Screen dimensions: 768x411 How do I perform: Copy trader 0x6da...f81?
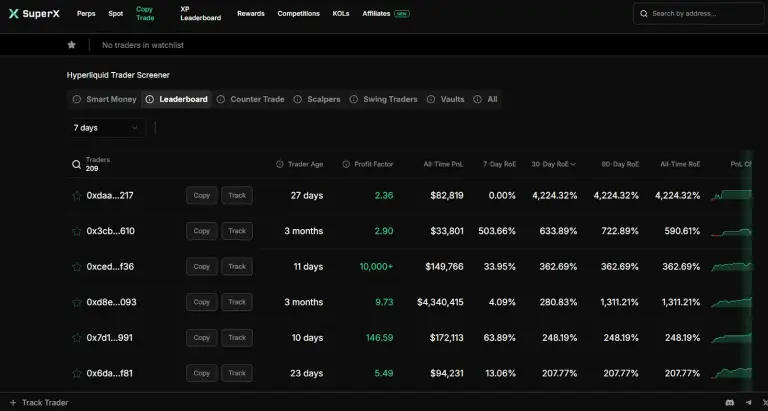[x=202, y=373]
